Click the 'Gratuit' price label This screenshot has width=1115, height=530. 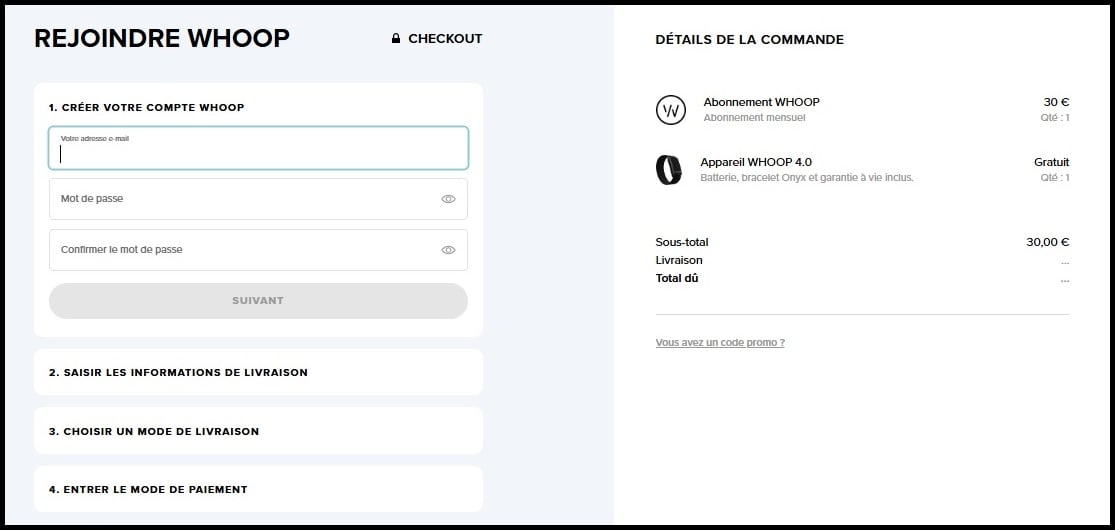click(x=1051, y=162)
